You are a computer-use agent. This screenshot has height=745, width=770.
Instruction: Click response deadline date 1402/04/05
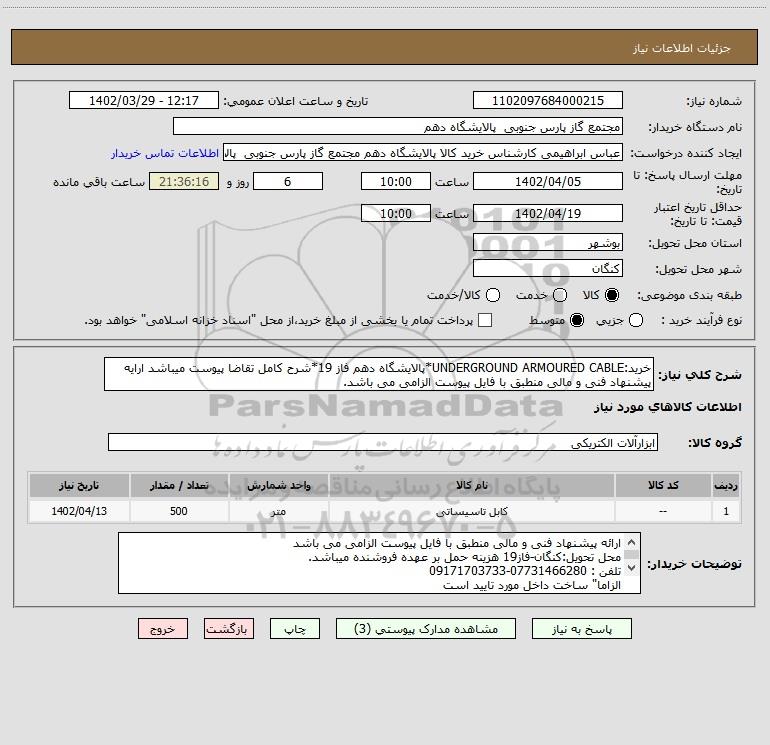click(x=548, y=181)
